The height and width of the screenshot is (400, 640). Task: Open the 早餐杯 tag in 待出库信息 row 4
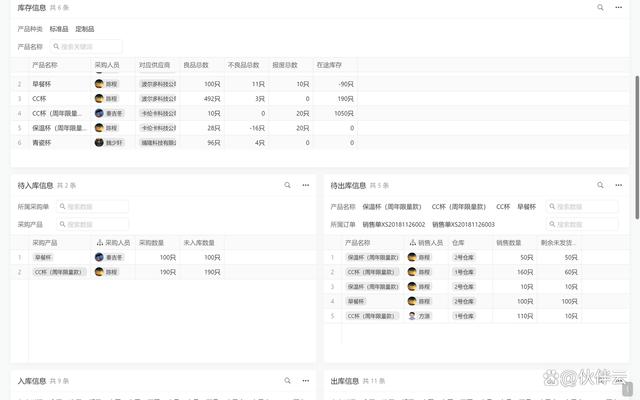[356, 301]
